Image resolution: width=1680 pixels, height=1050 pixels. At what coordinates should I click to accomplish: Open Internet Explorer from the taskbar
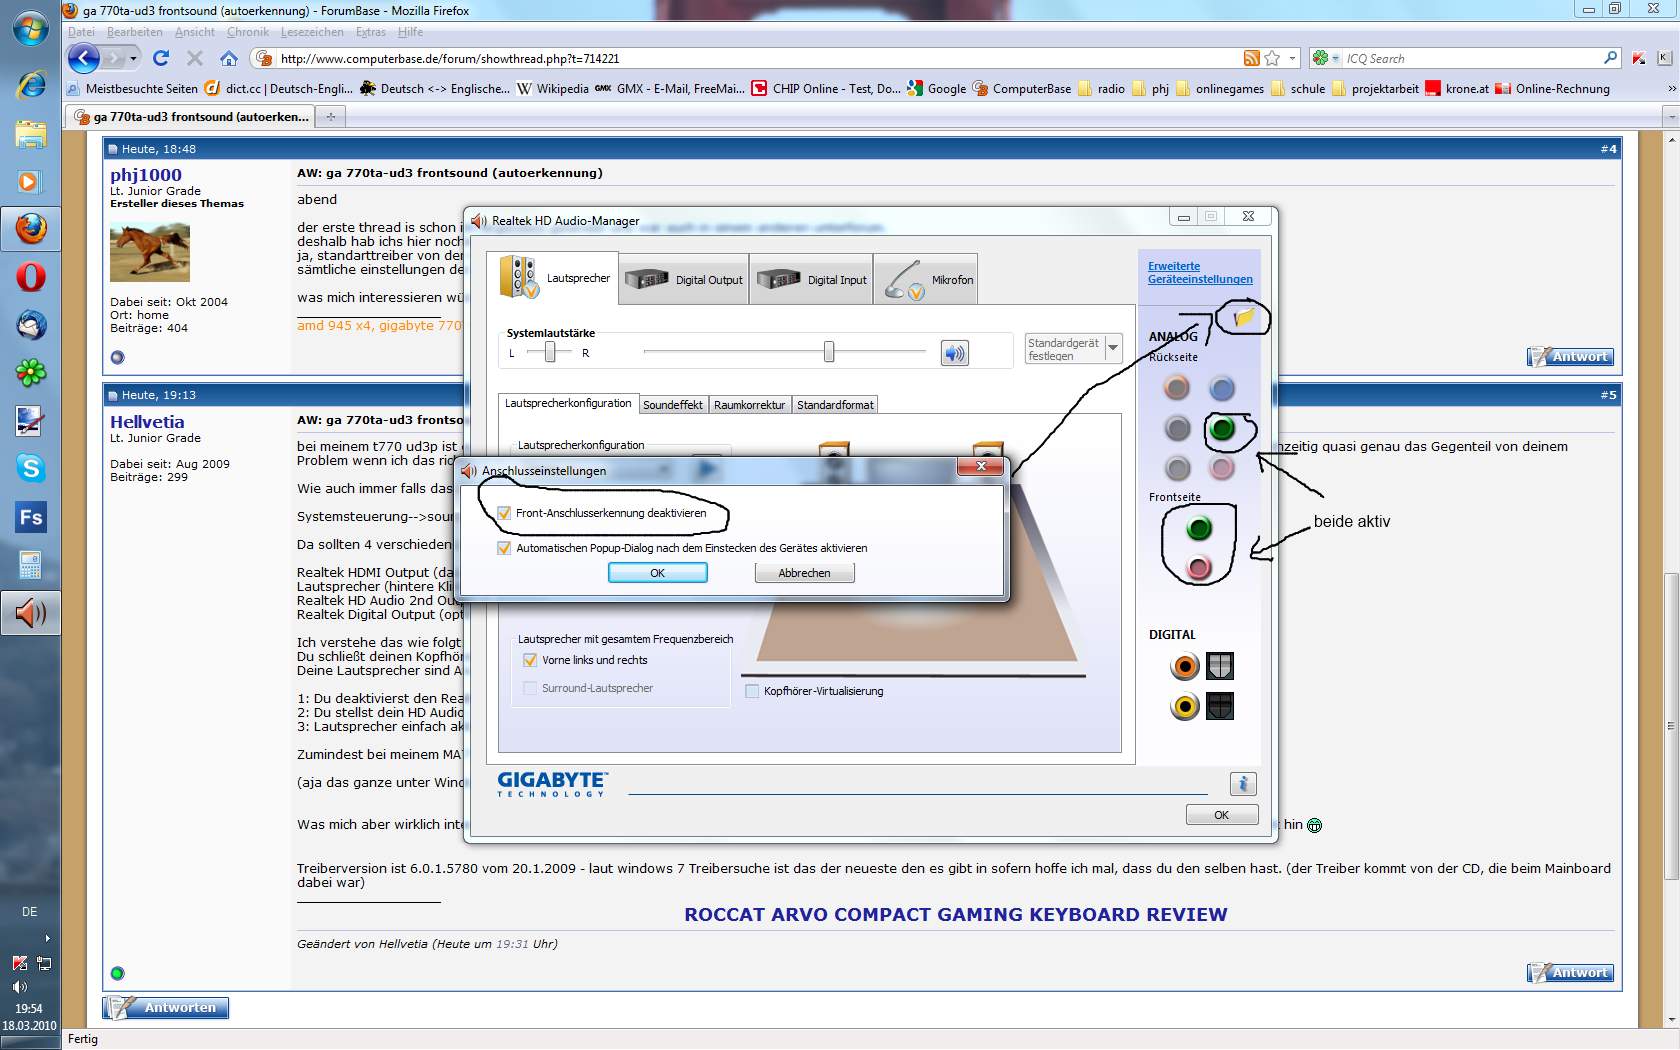coord(30,84)
